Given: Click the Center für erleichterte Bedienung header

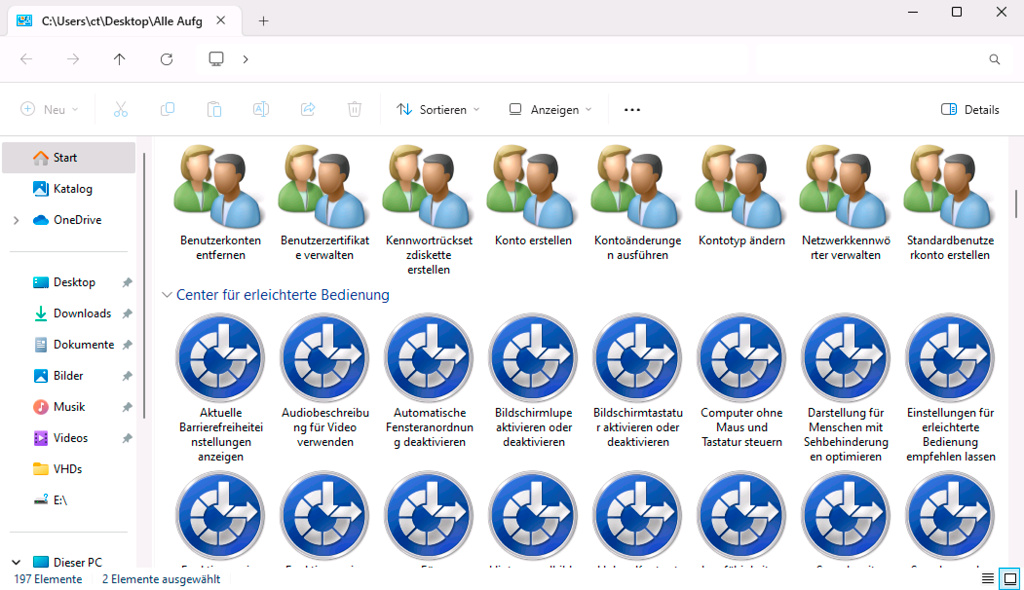Looking at the screenshot, I should pyautogui.click(x=282, y=295).
